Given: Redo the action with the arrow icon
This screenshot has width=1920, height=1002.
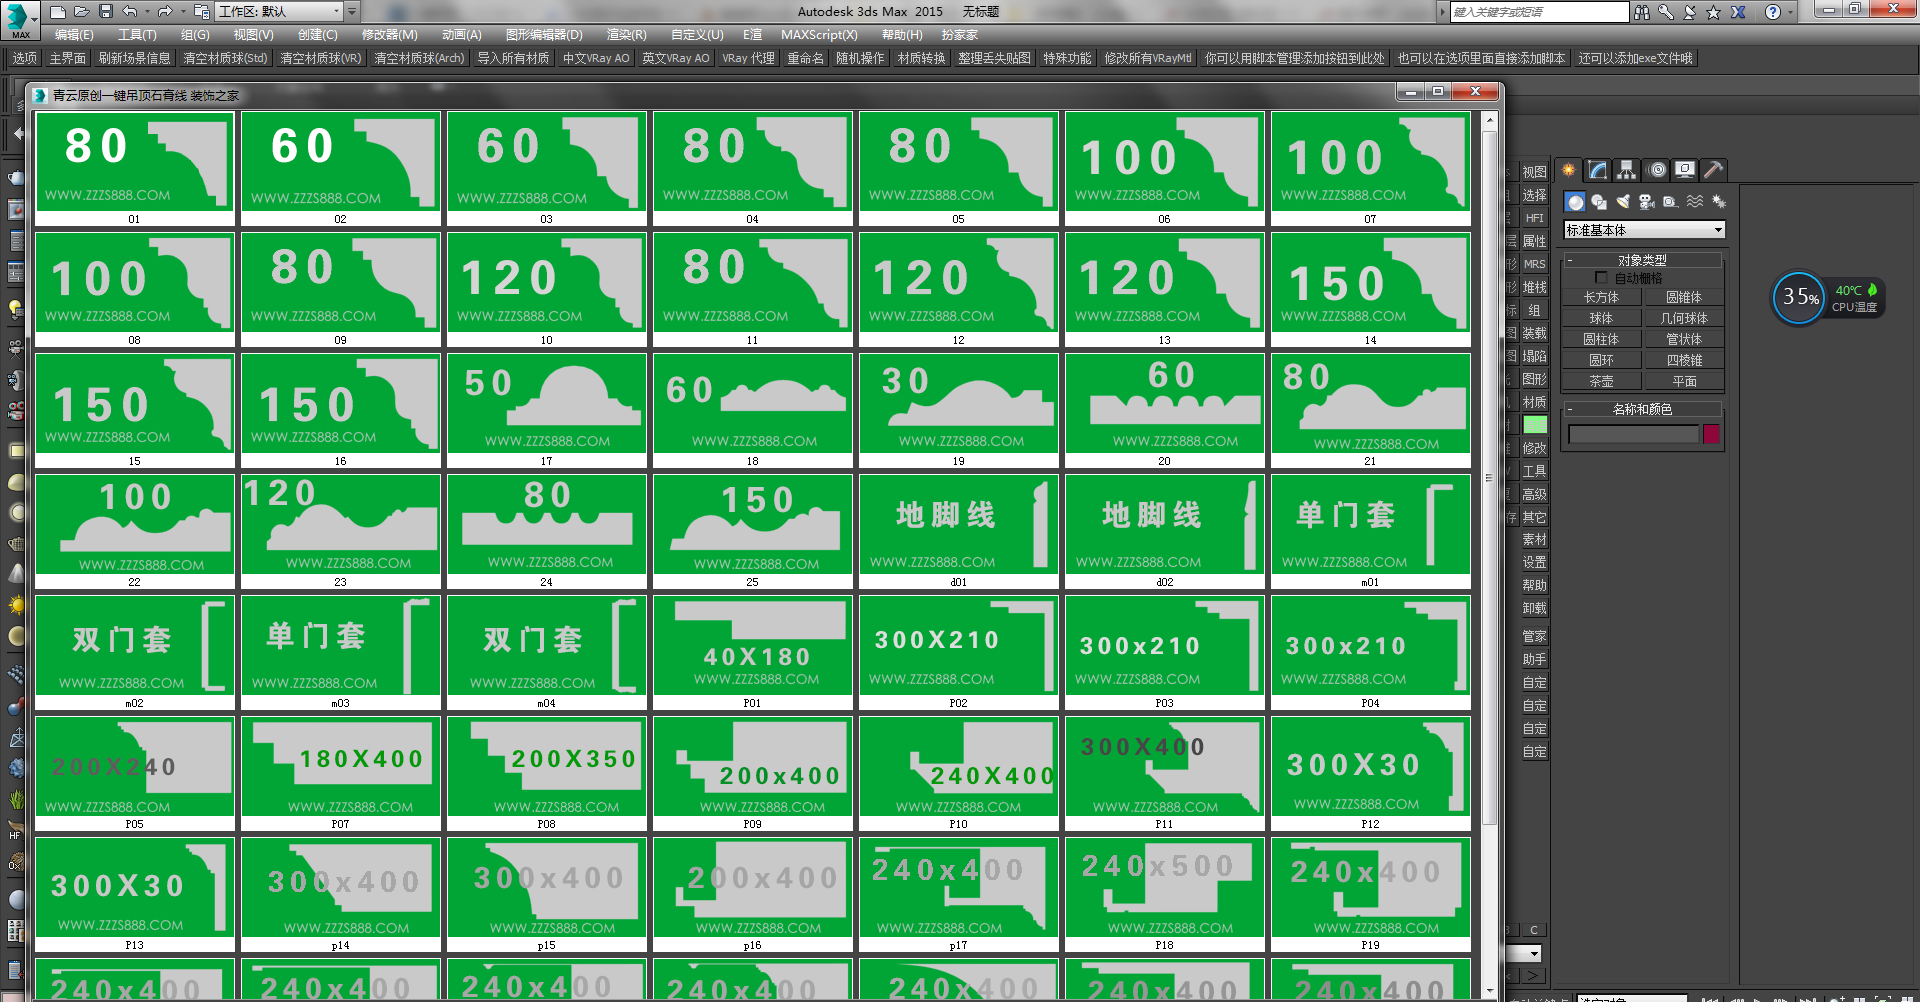Looking at the screenshot, I should click(x=165, y=12).
